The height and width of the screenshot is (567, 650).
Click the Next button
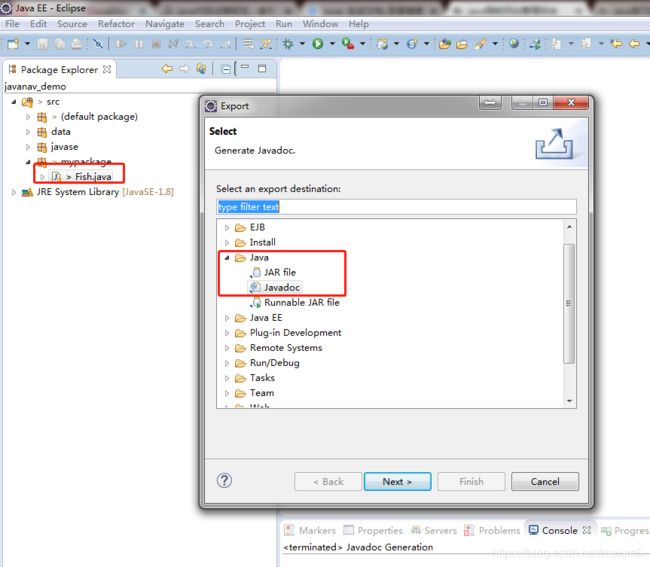397,481
